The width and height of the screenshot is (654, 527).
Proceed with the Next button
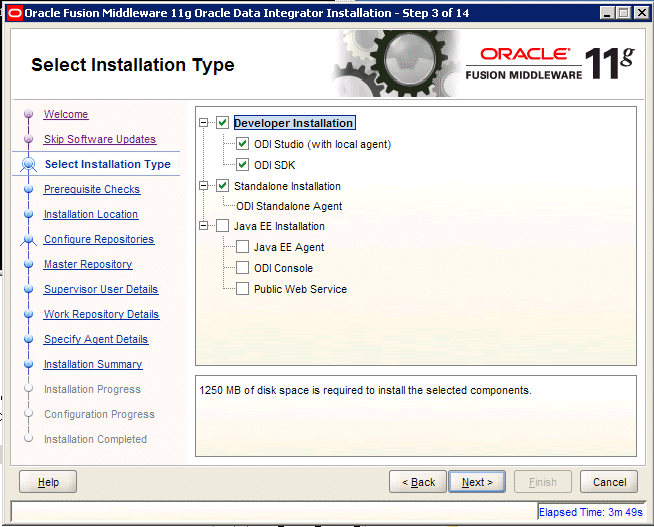tap(477, 482)
